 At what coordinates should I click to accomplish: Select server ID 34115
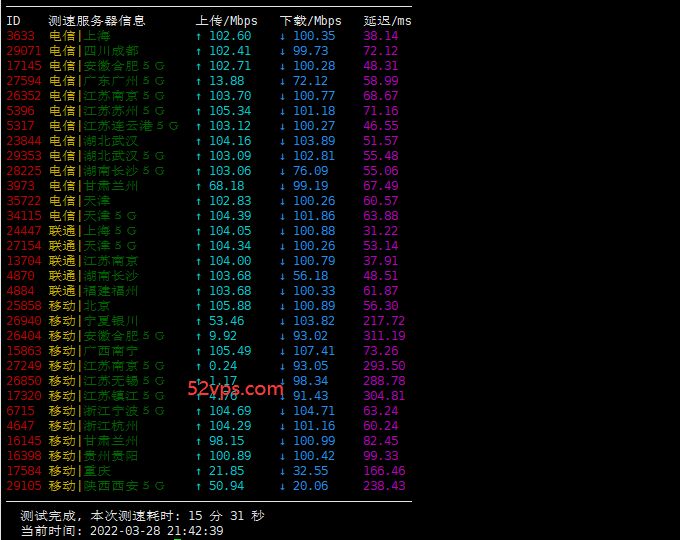click(24, 216)
